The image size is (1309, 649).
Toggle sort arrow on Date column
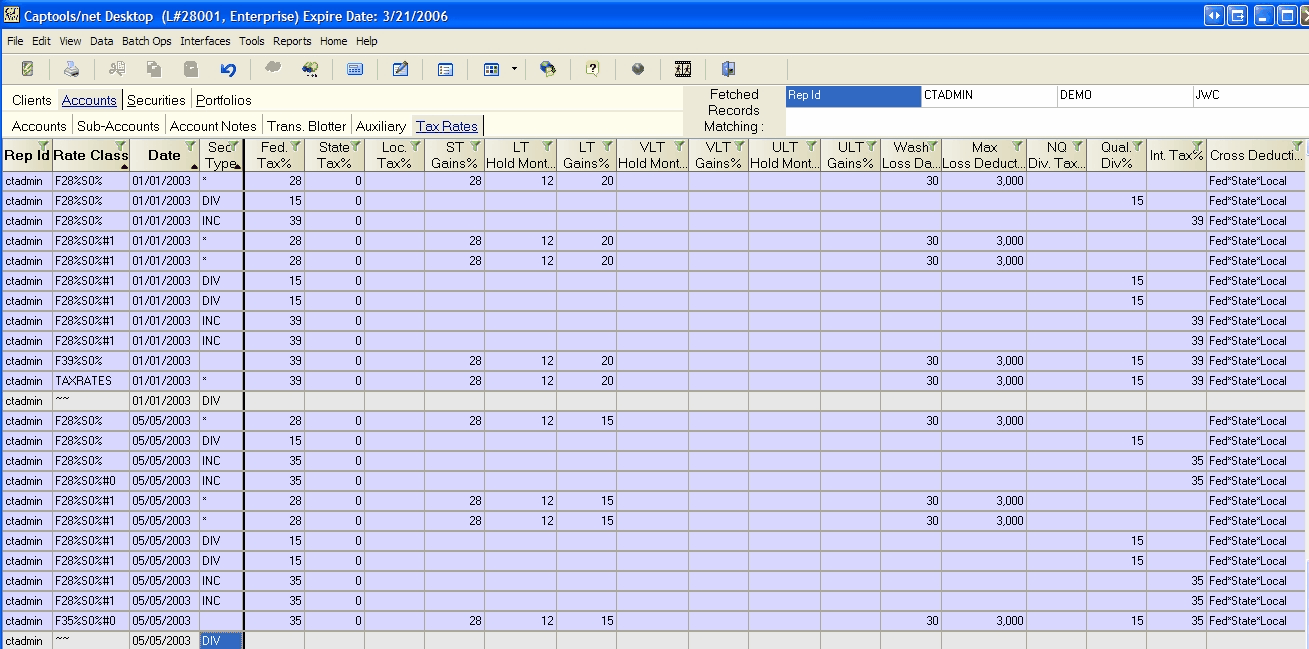pyautogui.click(x=193, y=166)
